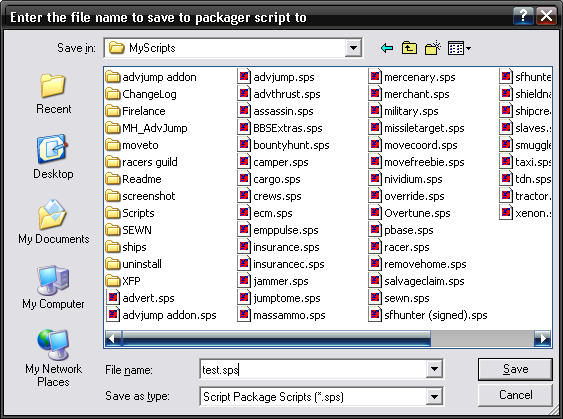Viewport: 563px width, 419px height.
Task: Open Recent places shortcut
Action: [x=53, y=94]
